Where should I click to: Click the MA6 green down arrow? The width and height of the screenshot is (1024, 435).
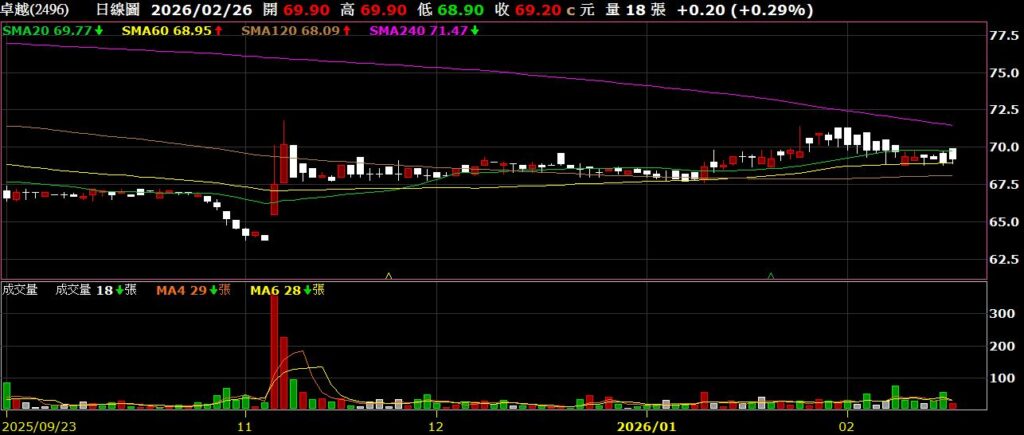click(x=308, y=290)
